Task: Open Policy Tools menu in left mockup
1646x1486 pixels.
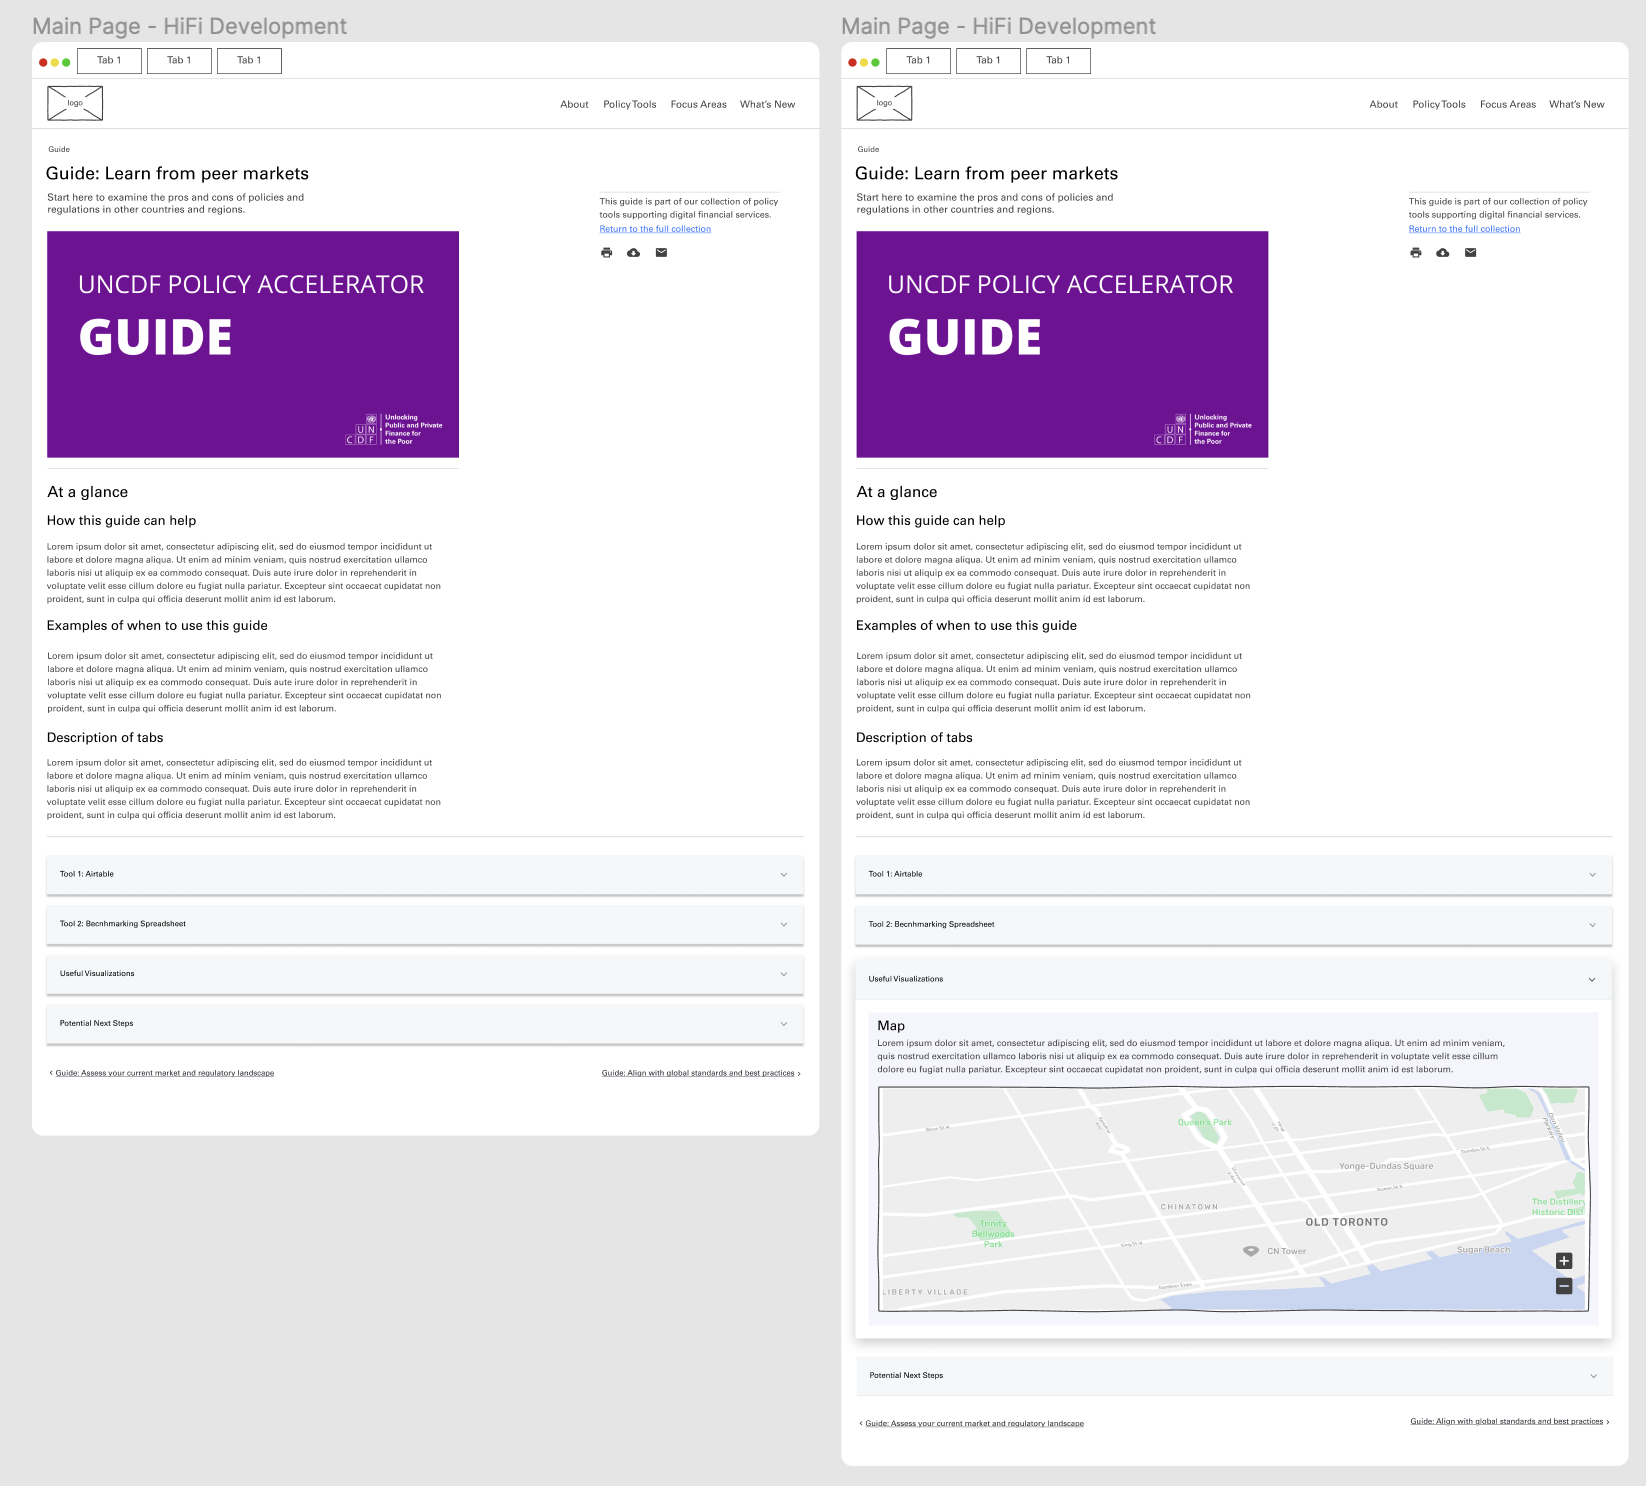Action: [x=630, y=104]
